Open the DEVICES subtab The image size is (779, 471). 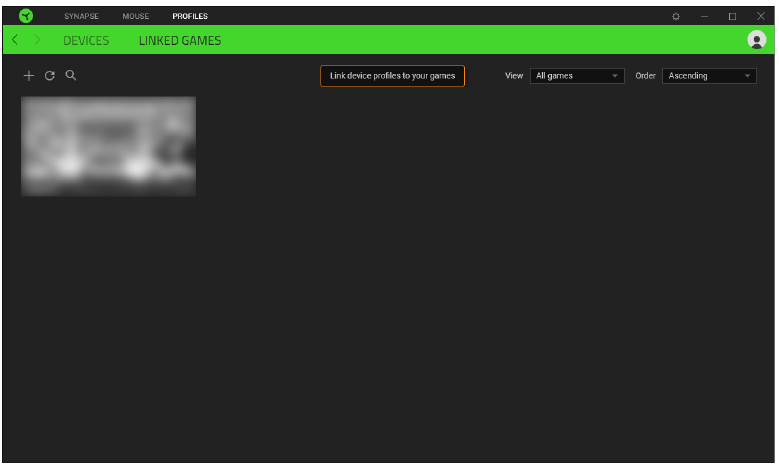pos(86,41)
